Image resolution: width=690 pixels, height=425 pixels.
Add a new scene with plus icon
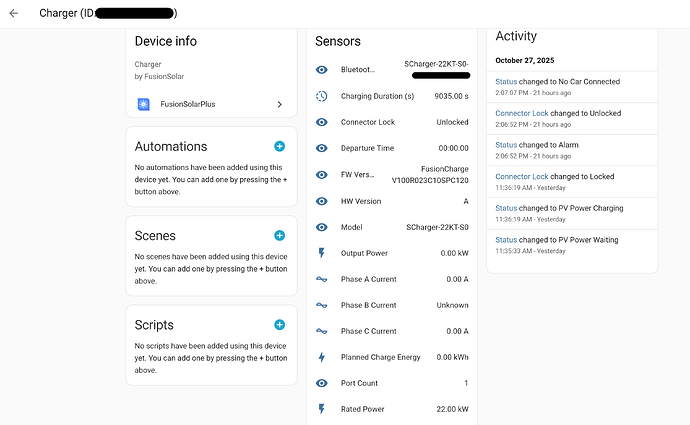[x=279, y=236]
